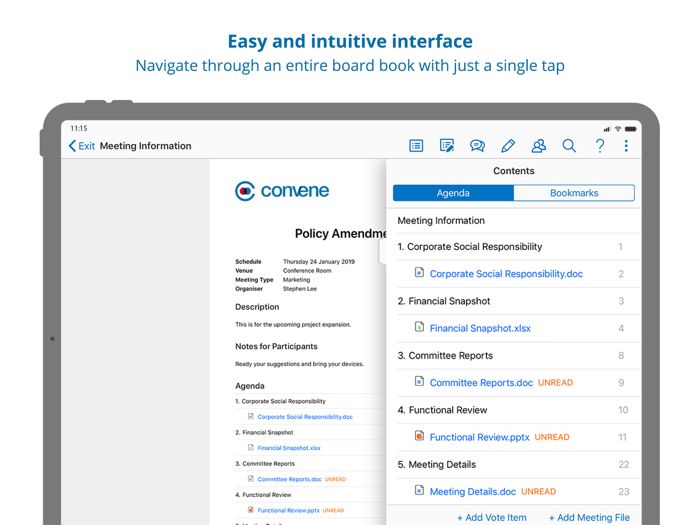Screen dimensions: 700x525
Task: Click the Convene logo in document
Action: [282, 191]
